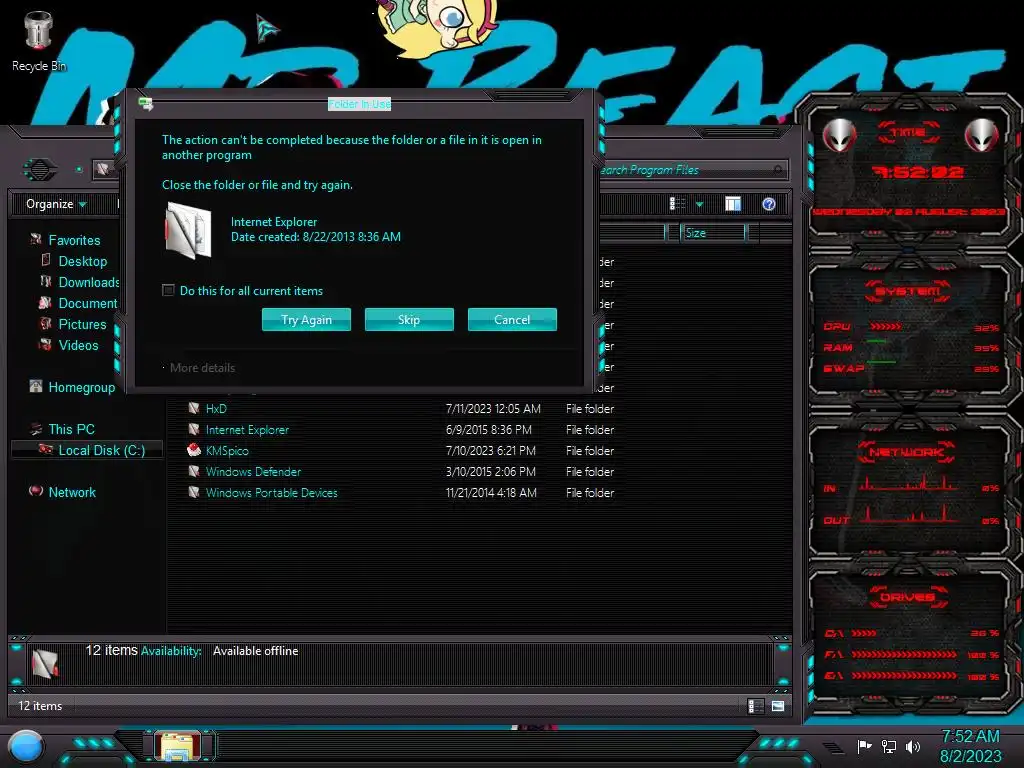The image size is (1024, 768).
Task: Click the Network icon in sidebar
Action: [36, 491]
